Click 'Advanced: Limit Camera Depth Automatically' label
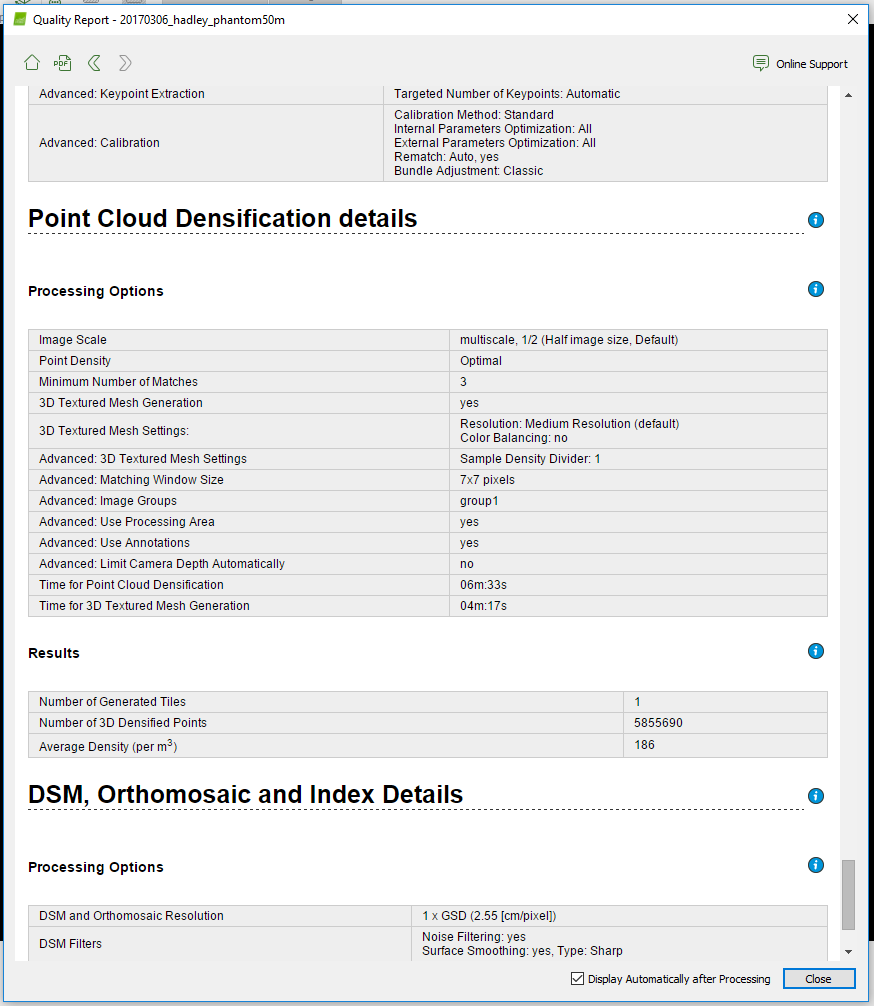The image size is (874, 1006). (162, 564)
